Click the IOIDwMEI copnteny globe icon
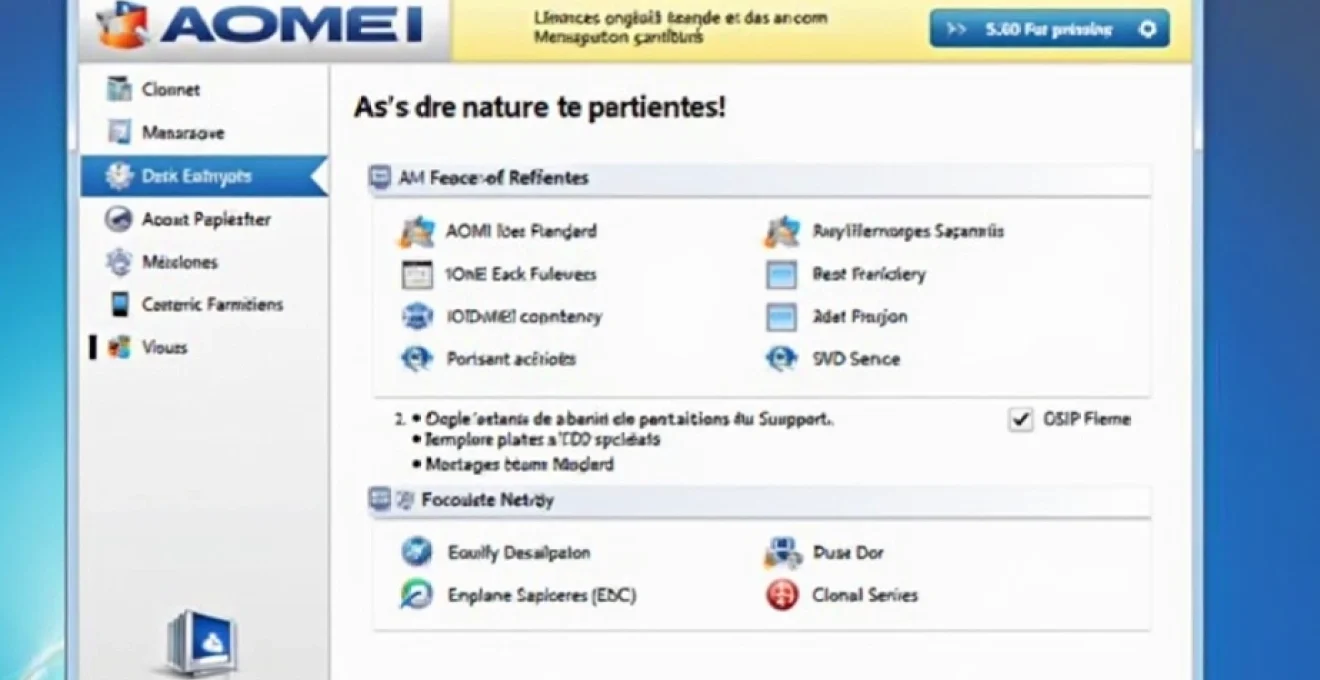1320x680 pixels. click(x=417, y=316)
